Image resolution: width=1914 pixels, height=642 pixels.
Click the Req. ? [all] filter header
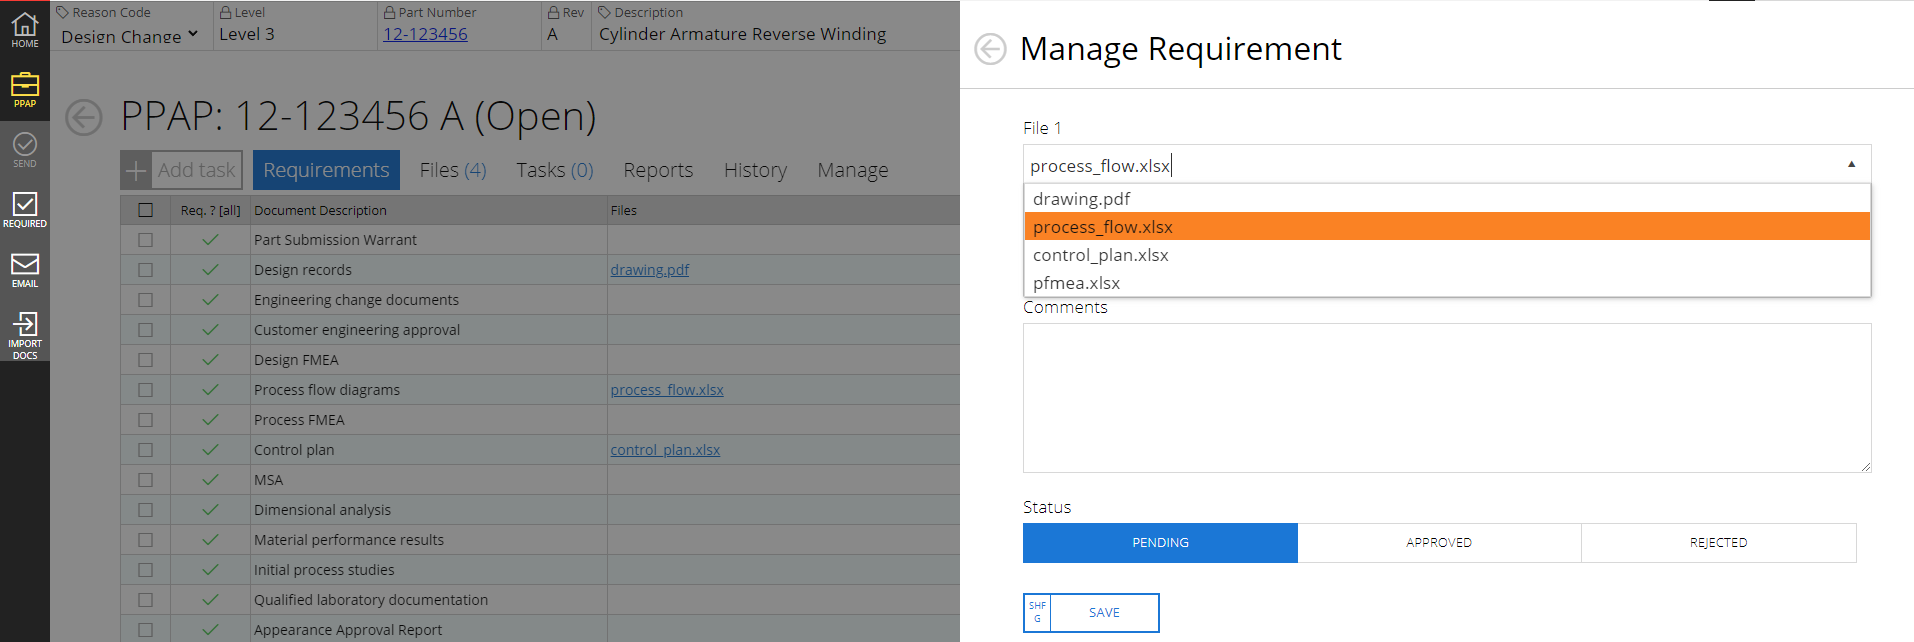pos(210,210)
